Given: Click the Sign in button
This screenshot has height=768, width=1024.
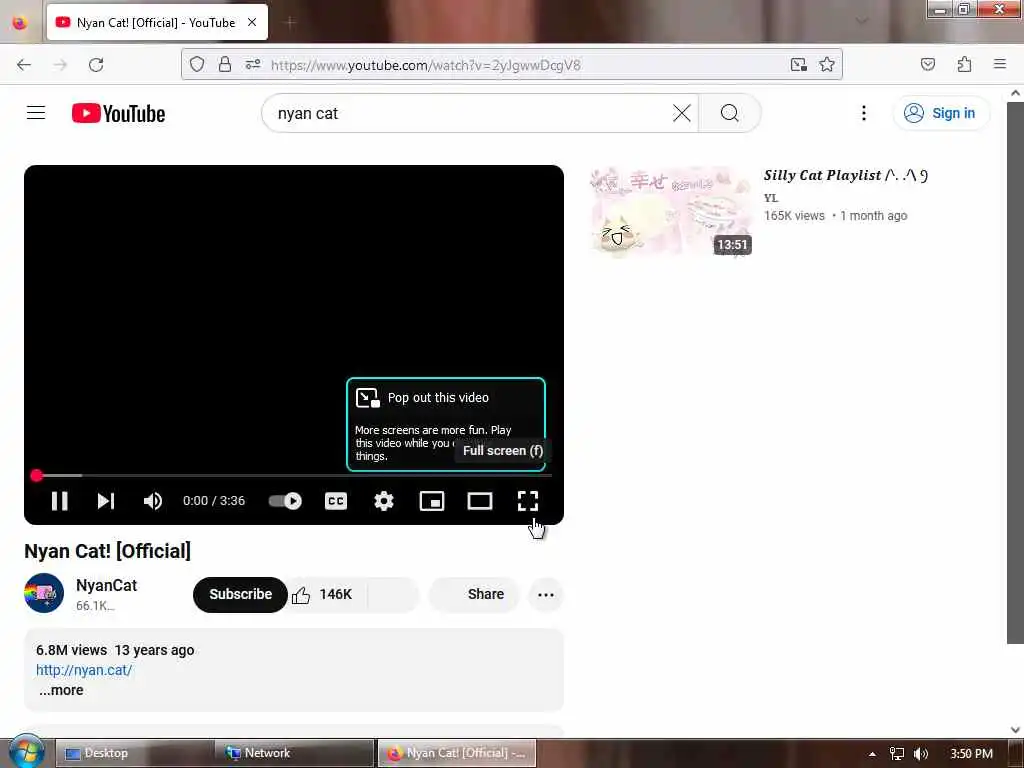Looking at the screenshot, I should coord(940,113).
